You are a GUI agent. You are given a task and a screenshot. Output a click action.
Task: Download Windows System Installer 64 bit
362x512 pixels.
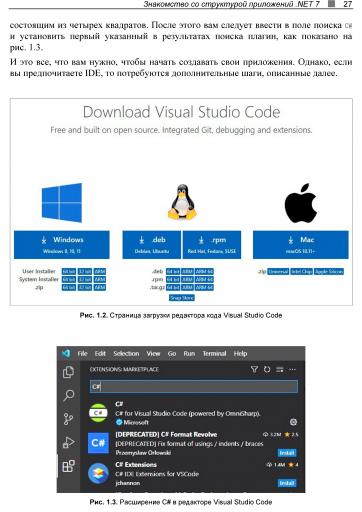click(69, 279)
